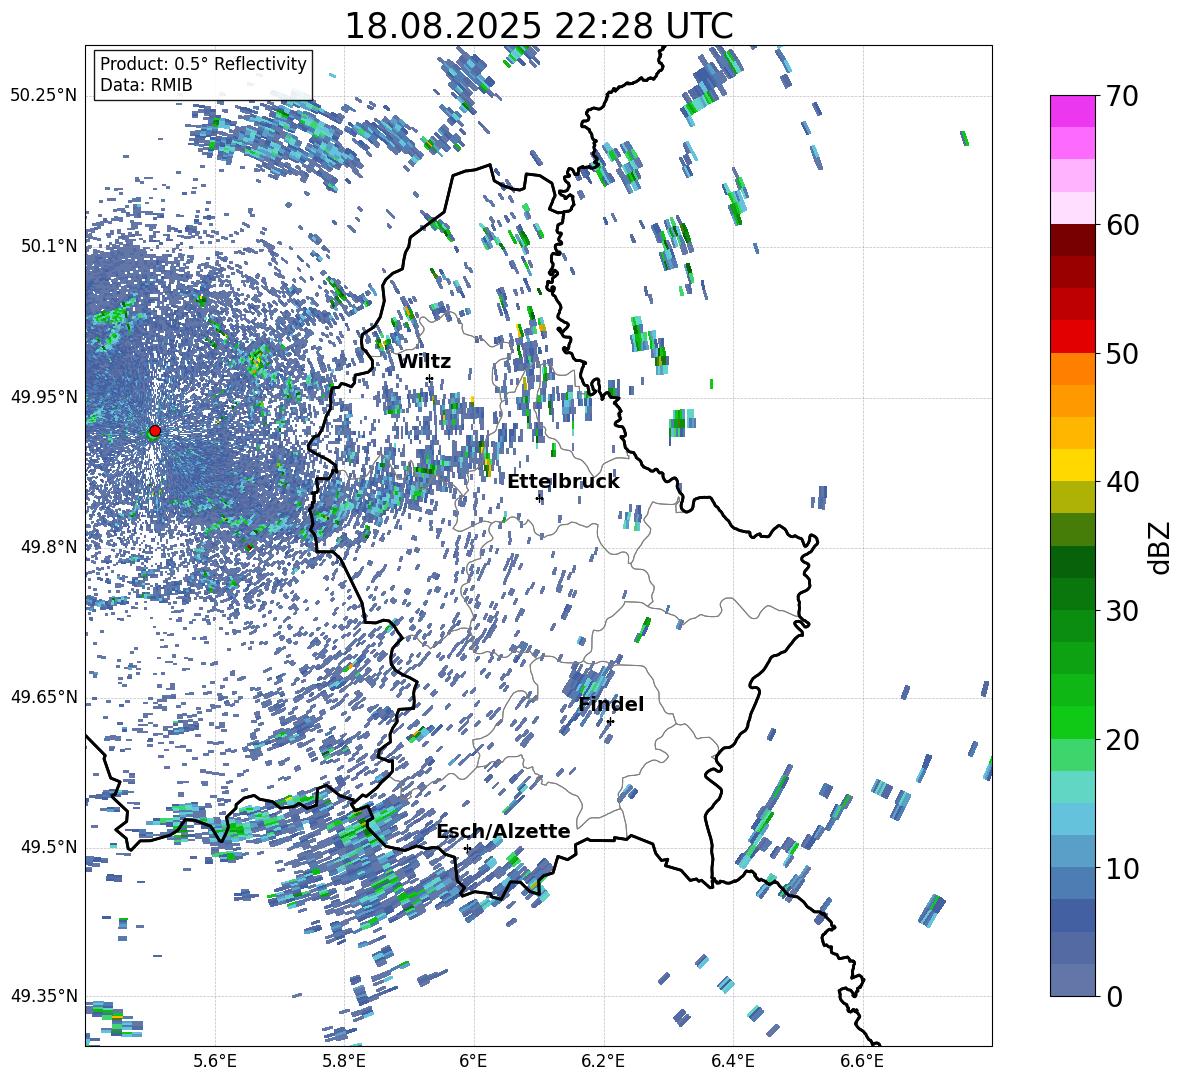1184x1081 pixels.
Task: Click the Esch/Alzette city label
Action: click(x=504, y=831)
